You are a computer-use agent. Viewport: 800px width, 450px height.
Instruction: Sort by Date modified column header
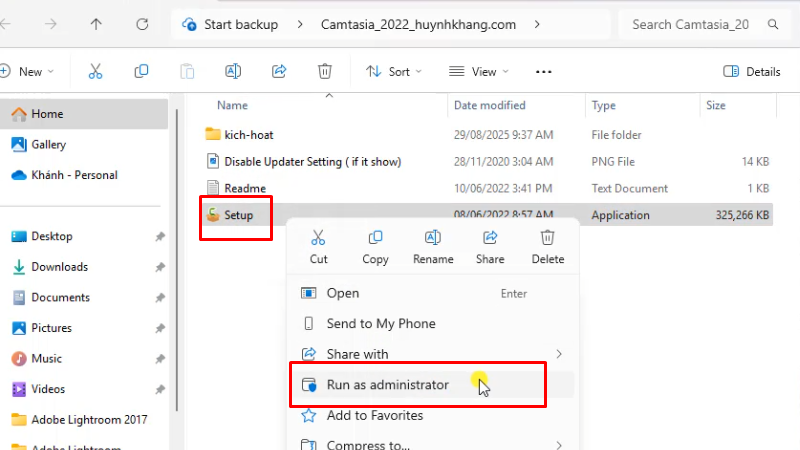489,105
